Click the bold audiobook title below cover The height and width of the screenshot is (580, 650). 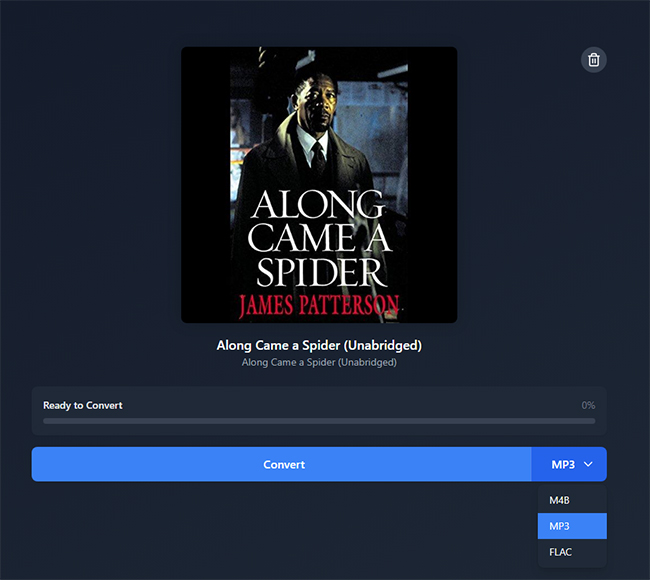point(319,345)
